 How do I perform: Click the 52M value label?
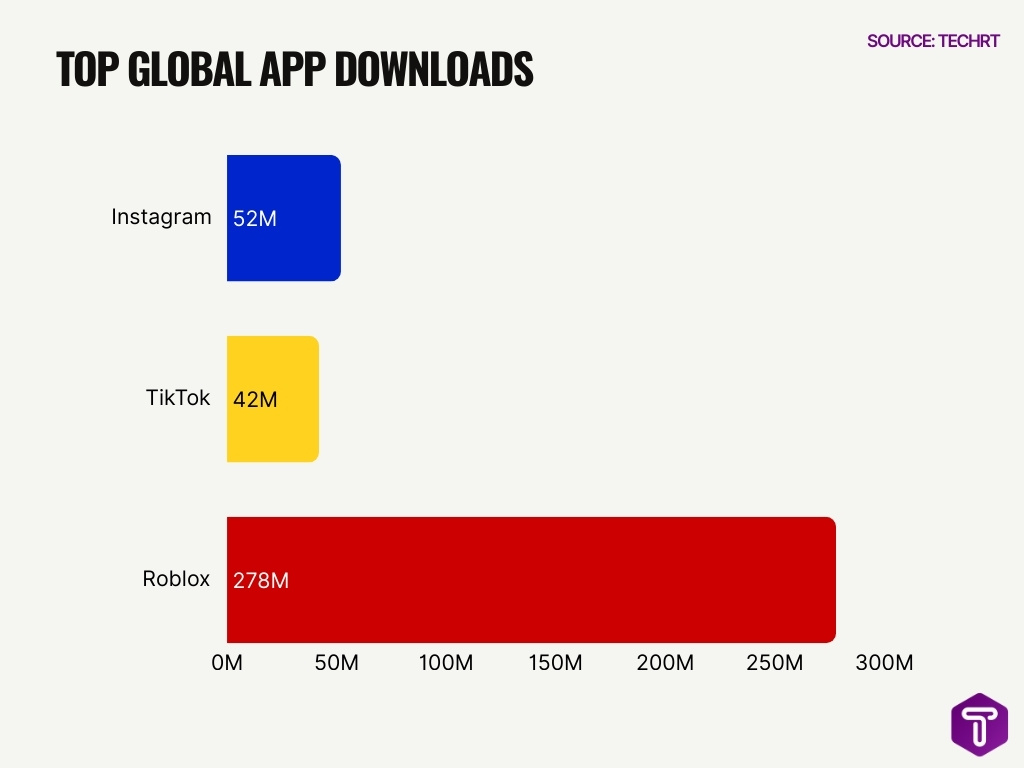(x=253, y=217)
